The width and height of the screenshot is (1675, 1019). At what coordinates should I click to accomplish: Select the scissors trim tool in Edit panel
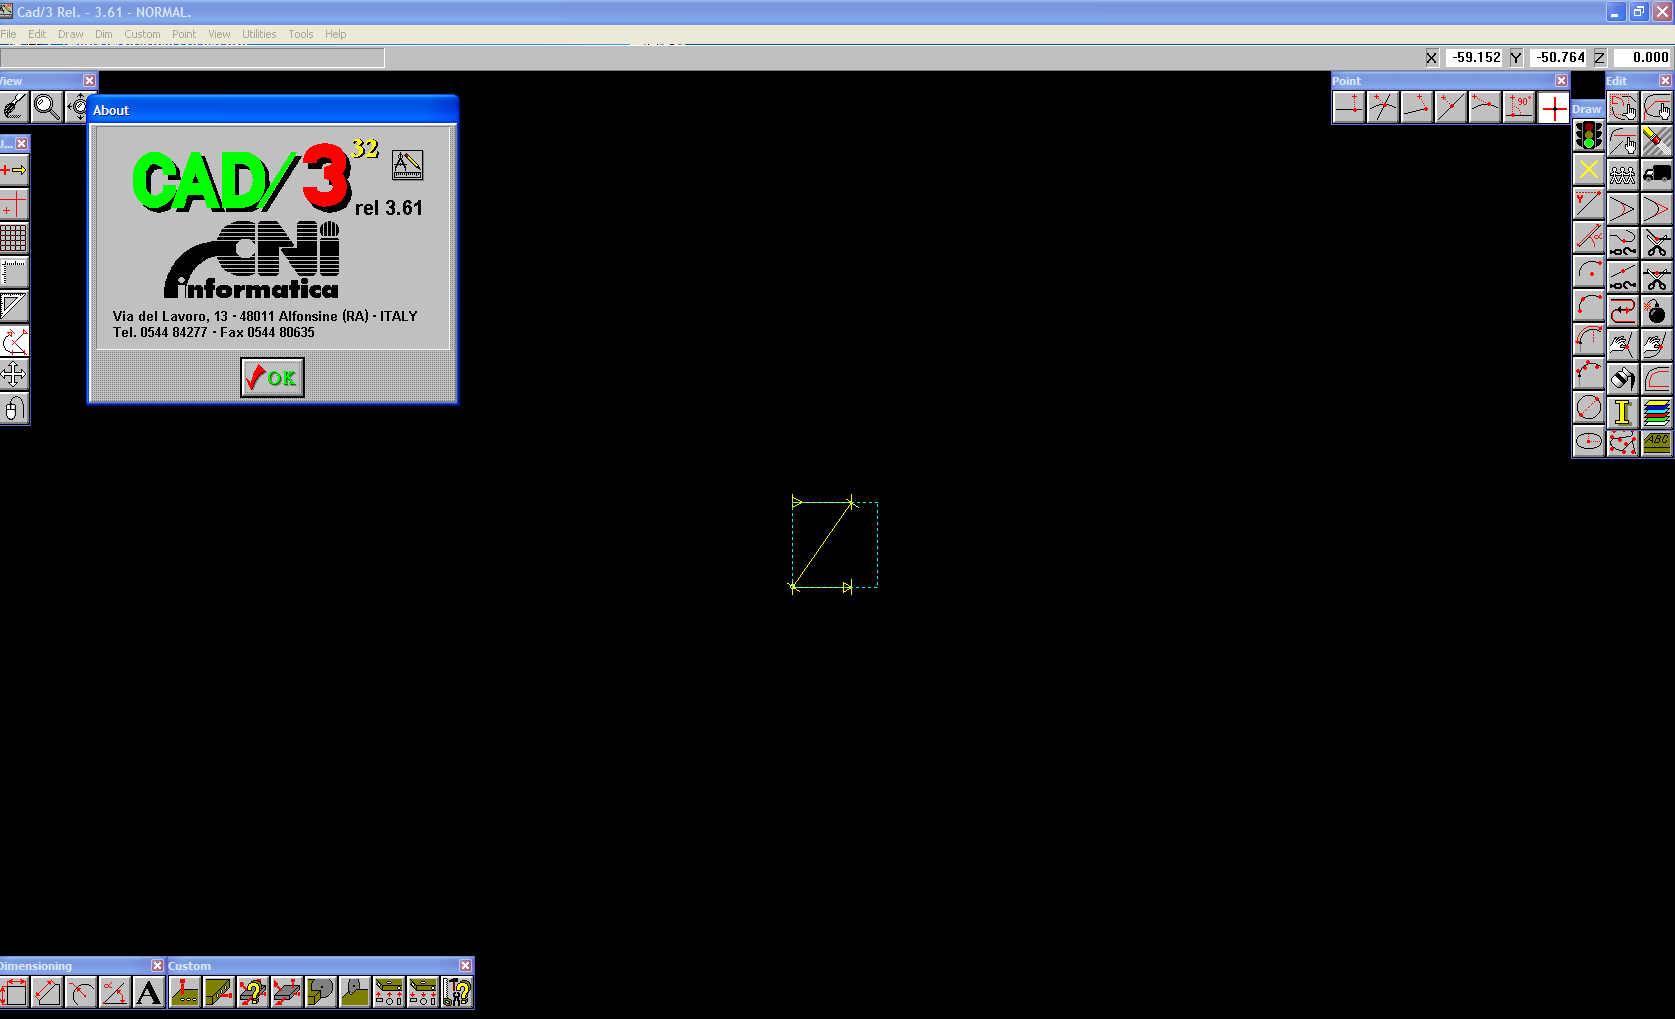tap(1658, 245)
